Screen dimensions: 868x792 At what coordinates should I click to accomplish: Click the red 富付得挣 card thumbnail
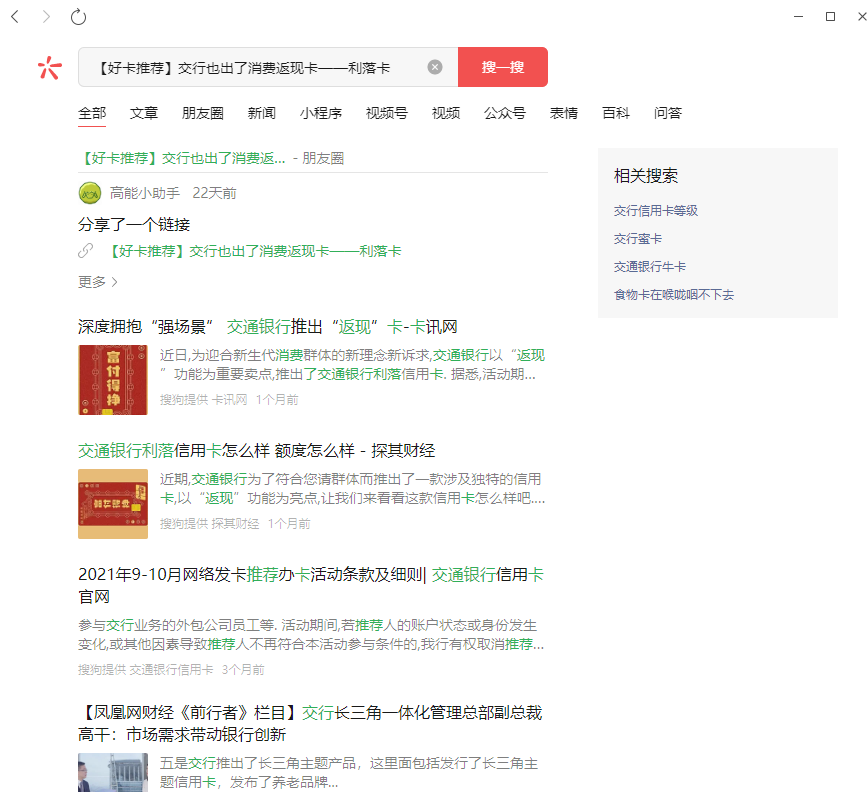click(113, 380)
